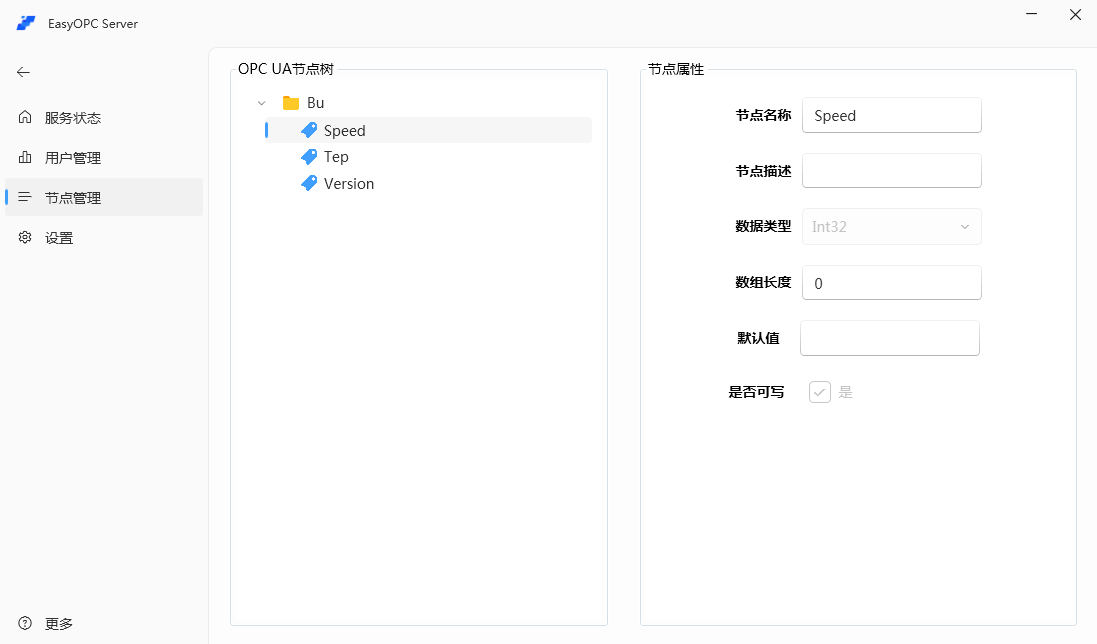The height and width of the screenshot is (644, 1097).
Task: Click the 服务状态 home icon
Action: [x=25, y=117]
